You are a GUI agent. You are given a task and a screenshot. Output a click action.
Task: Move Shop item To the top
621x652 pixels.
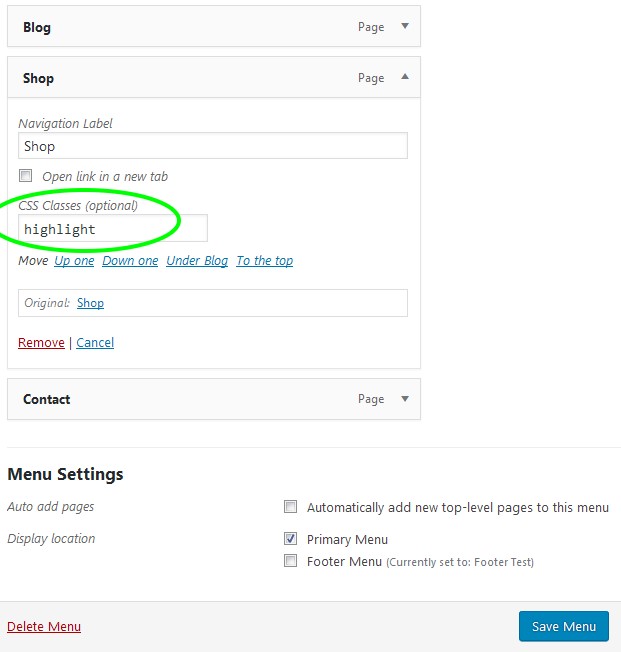265,261
